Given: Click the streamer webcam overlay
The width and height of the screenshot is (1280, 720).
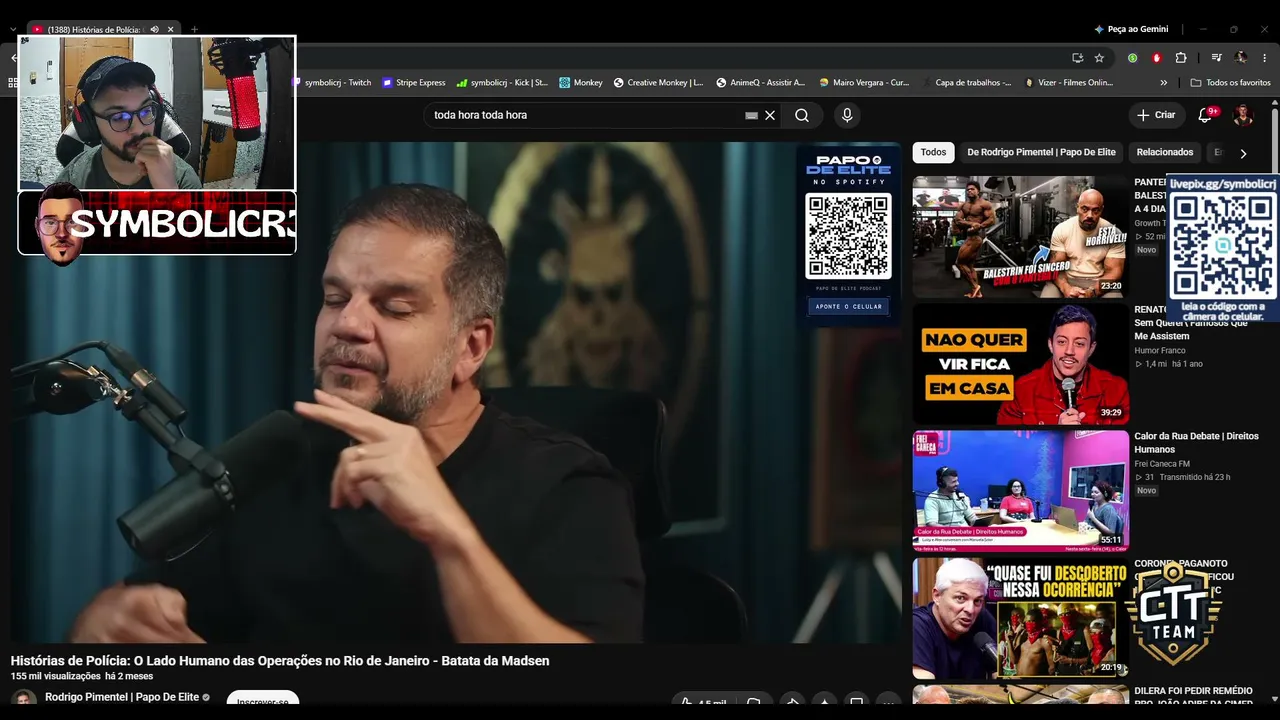Looking at the screenshot, I should coord(157,113).
